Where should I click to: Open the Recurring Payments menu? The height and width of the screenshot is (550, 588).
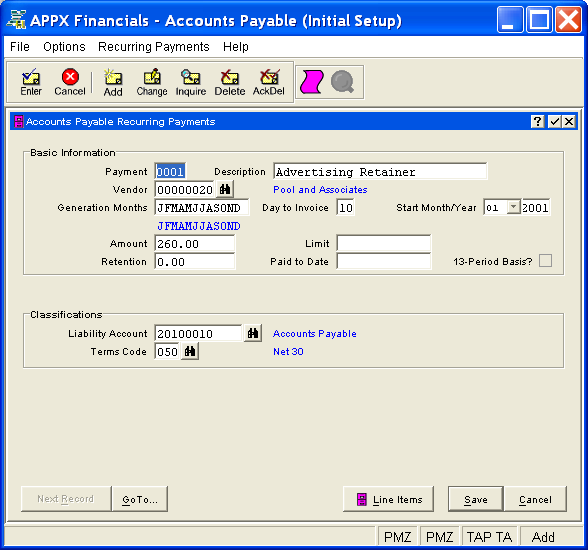click(154, 47)
